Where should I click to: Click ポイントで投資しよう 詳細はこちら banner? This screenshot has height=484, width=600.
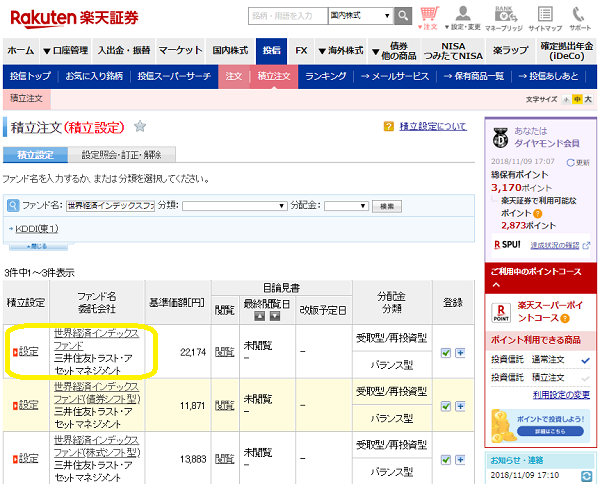541,426
